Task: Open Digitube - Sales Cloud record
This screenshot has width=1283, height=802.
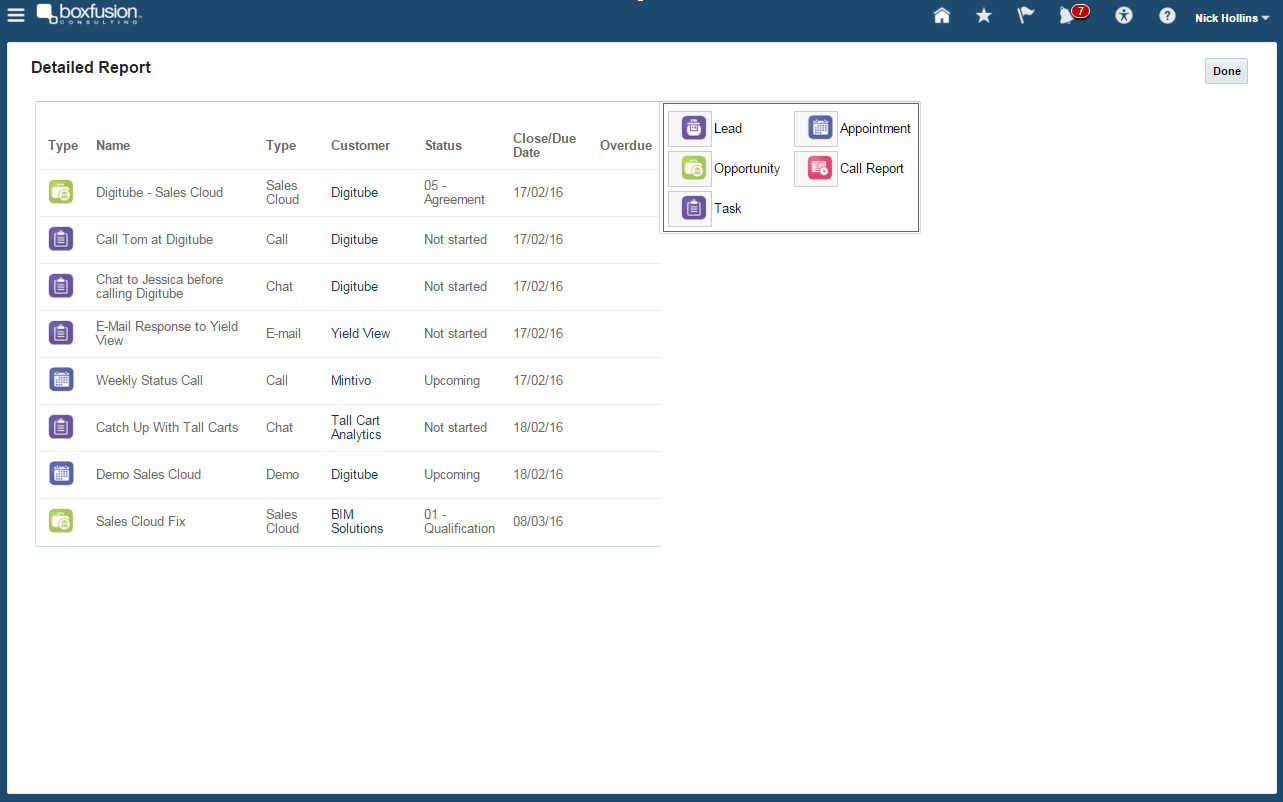Action: pyautogui.click(x=159, y=192)
